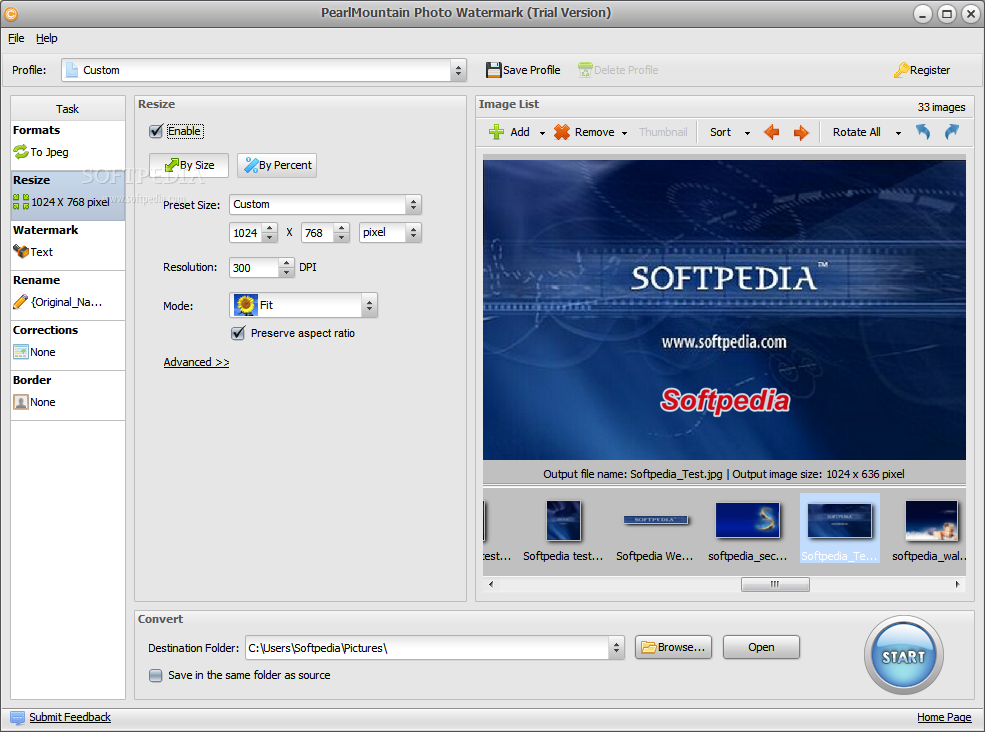Open the Destination Folder dropdown arrow
This screenshot has height=732, width=985.
point(616,648)
